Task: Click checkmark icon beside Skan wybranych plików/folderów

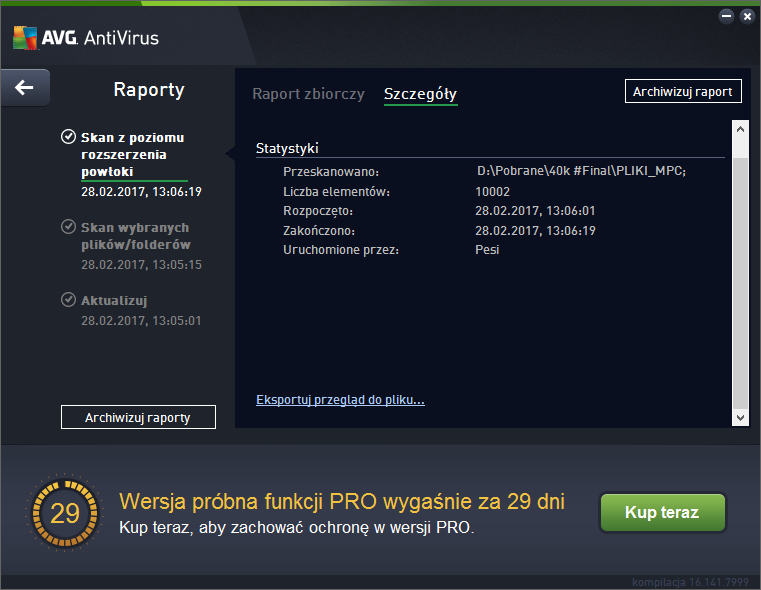Action: [x=68, y=227]
